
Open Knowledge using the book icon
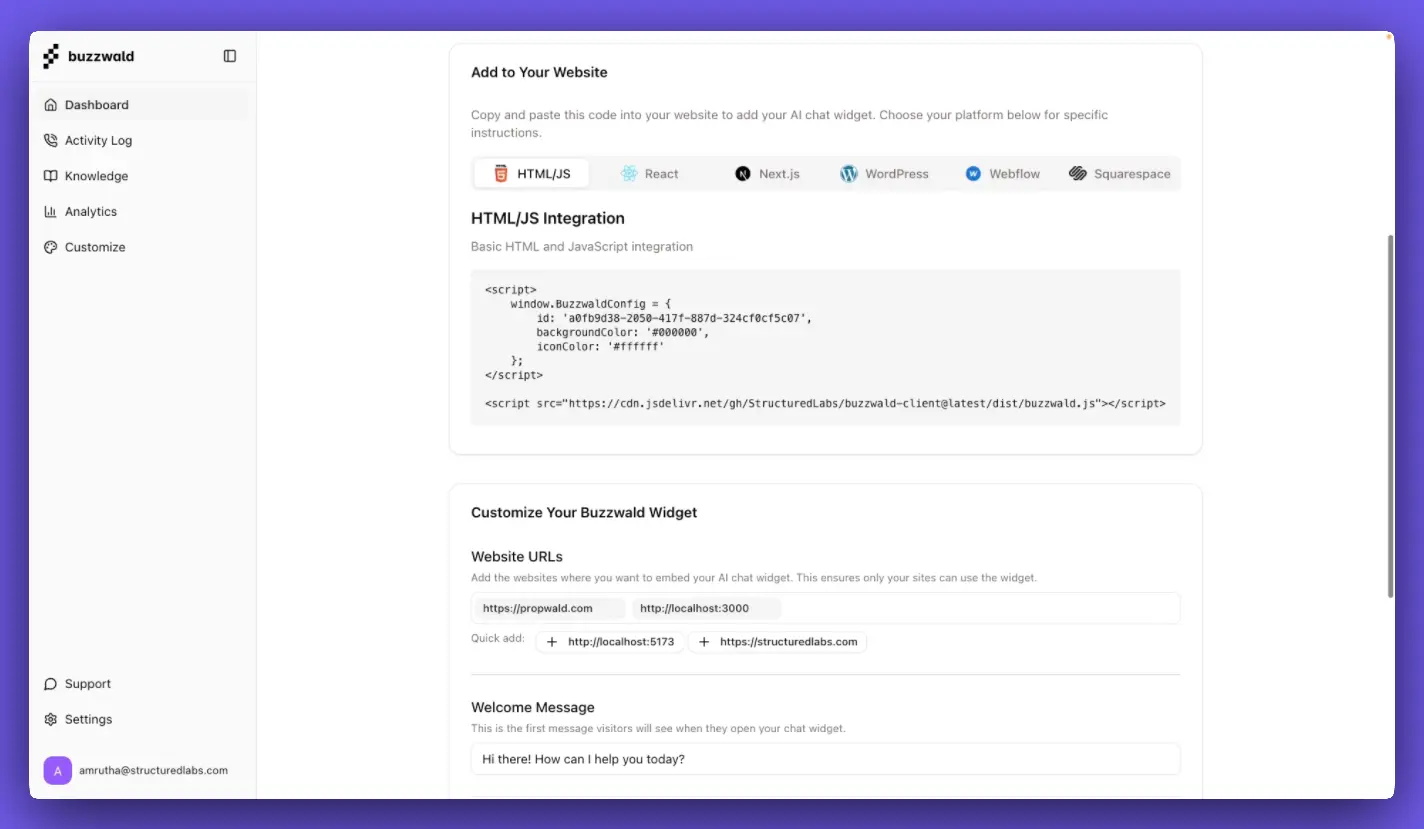(50, 176)
